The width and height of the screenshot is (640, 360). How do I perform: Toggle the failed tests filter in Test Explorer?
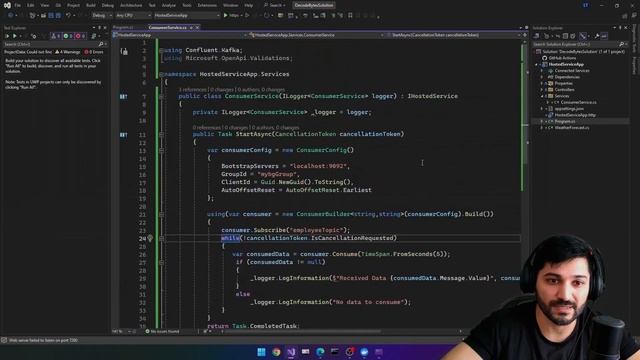(x=80, y=36)
